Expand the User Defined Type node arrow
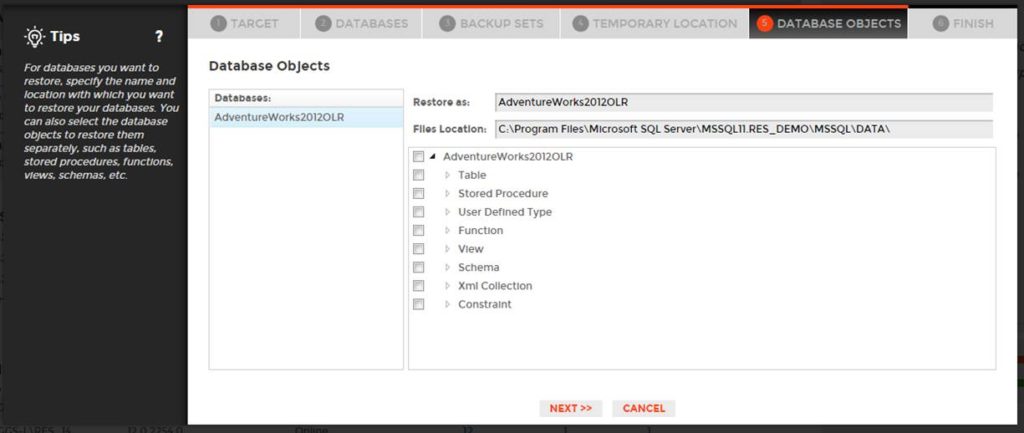This screenshot has height=433, width=1024. point(447,212)
